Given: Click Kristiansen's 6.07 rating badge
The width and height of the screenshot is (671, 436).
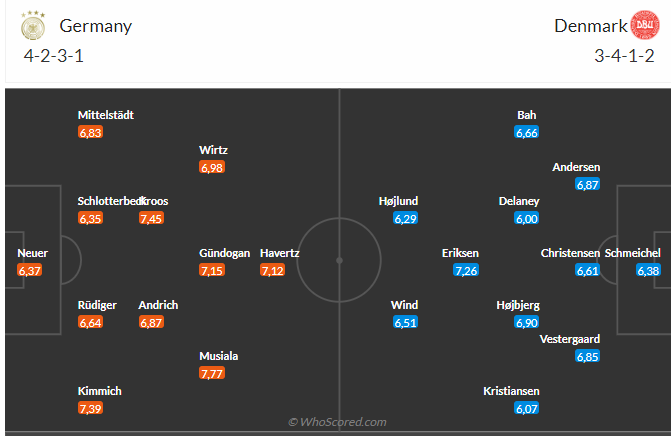Looking at the screenshot, I should 526,408.
